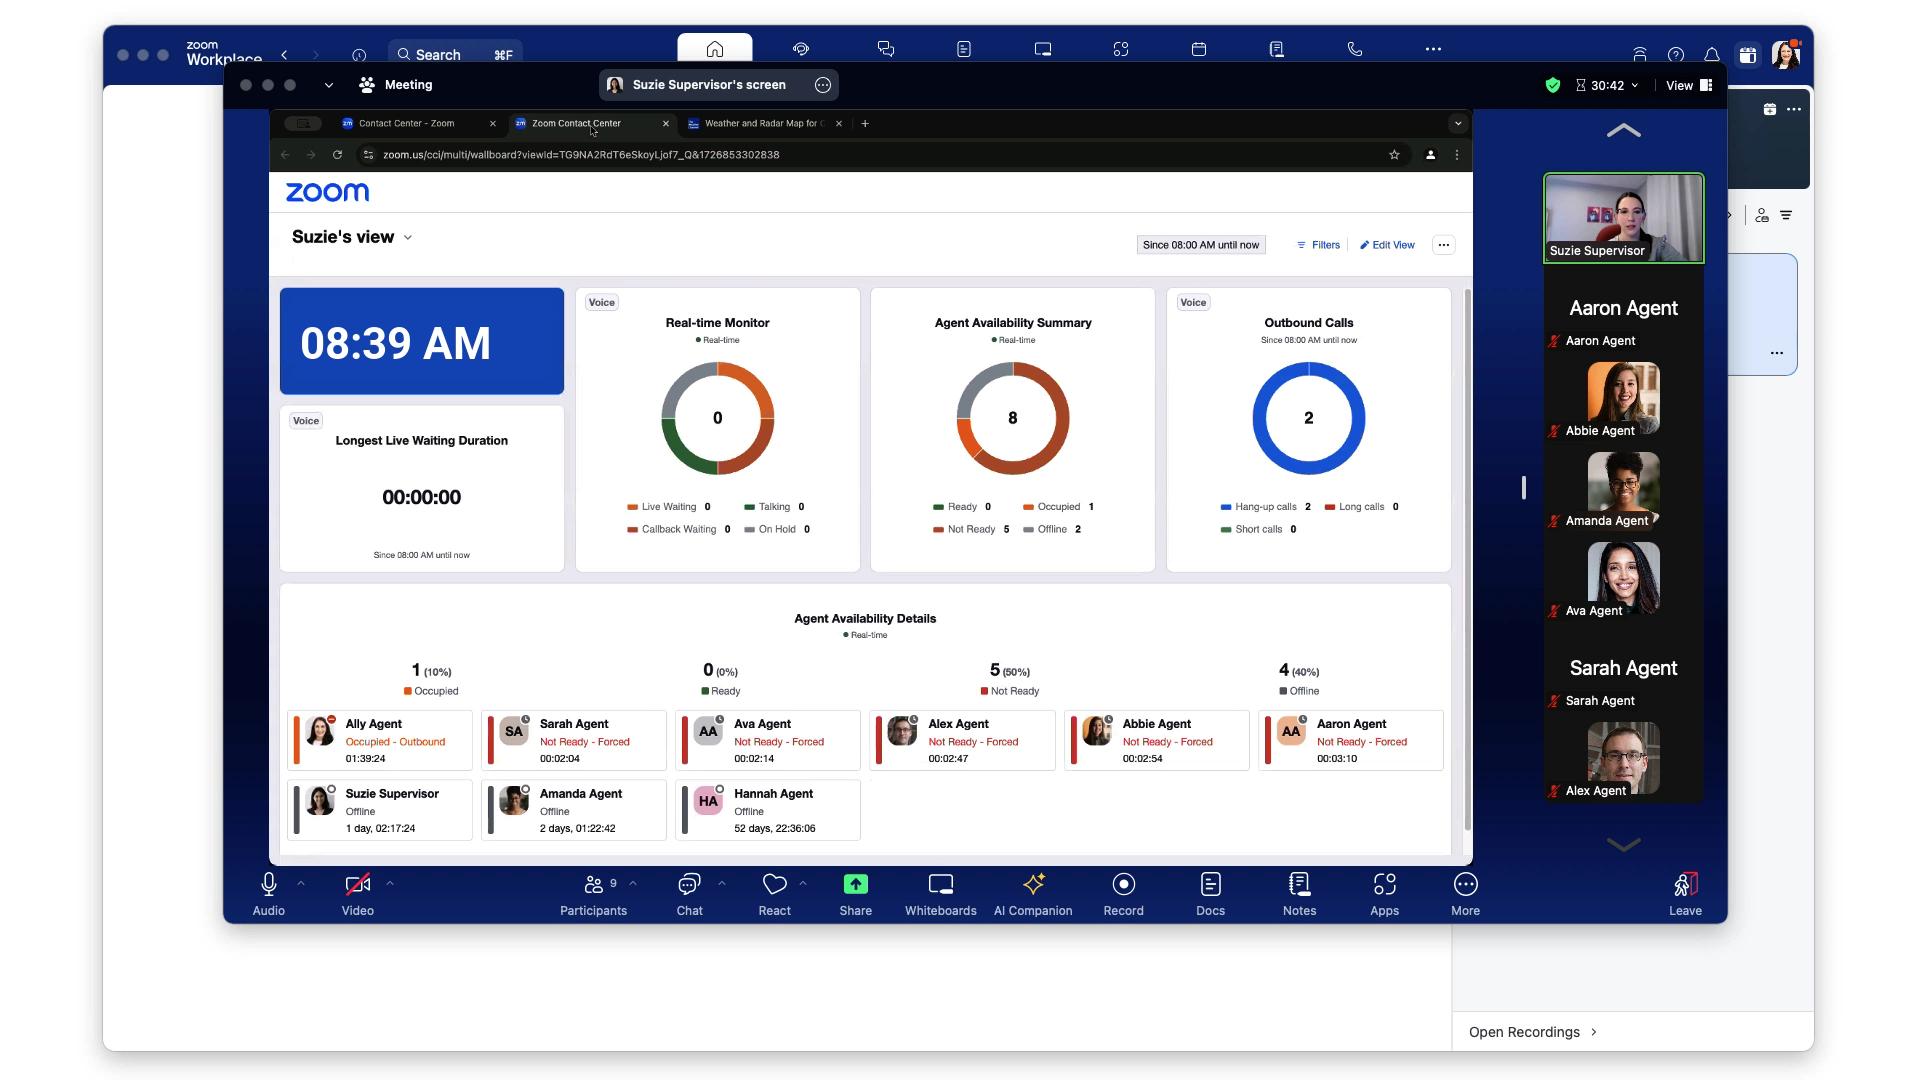Open Apps from meeting toolbar

click(x=1385, y=894)
